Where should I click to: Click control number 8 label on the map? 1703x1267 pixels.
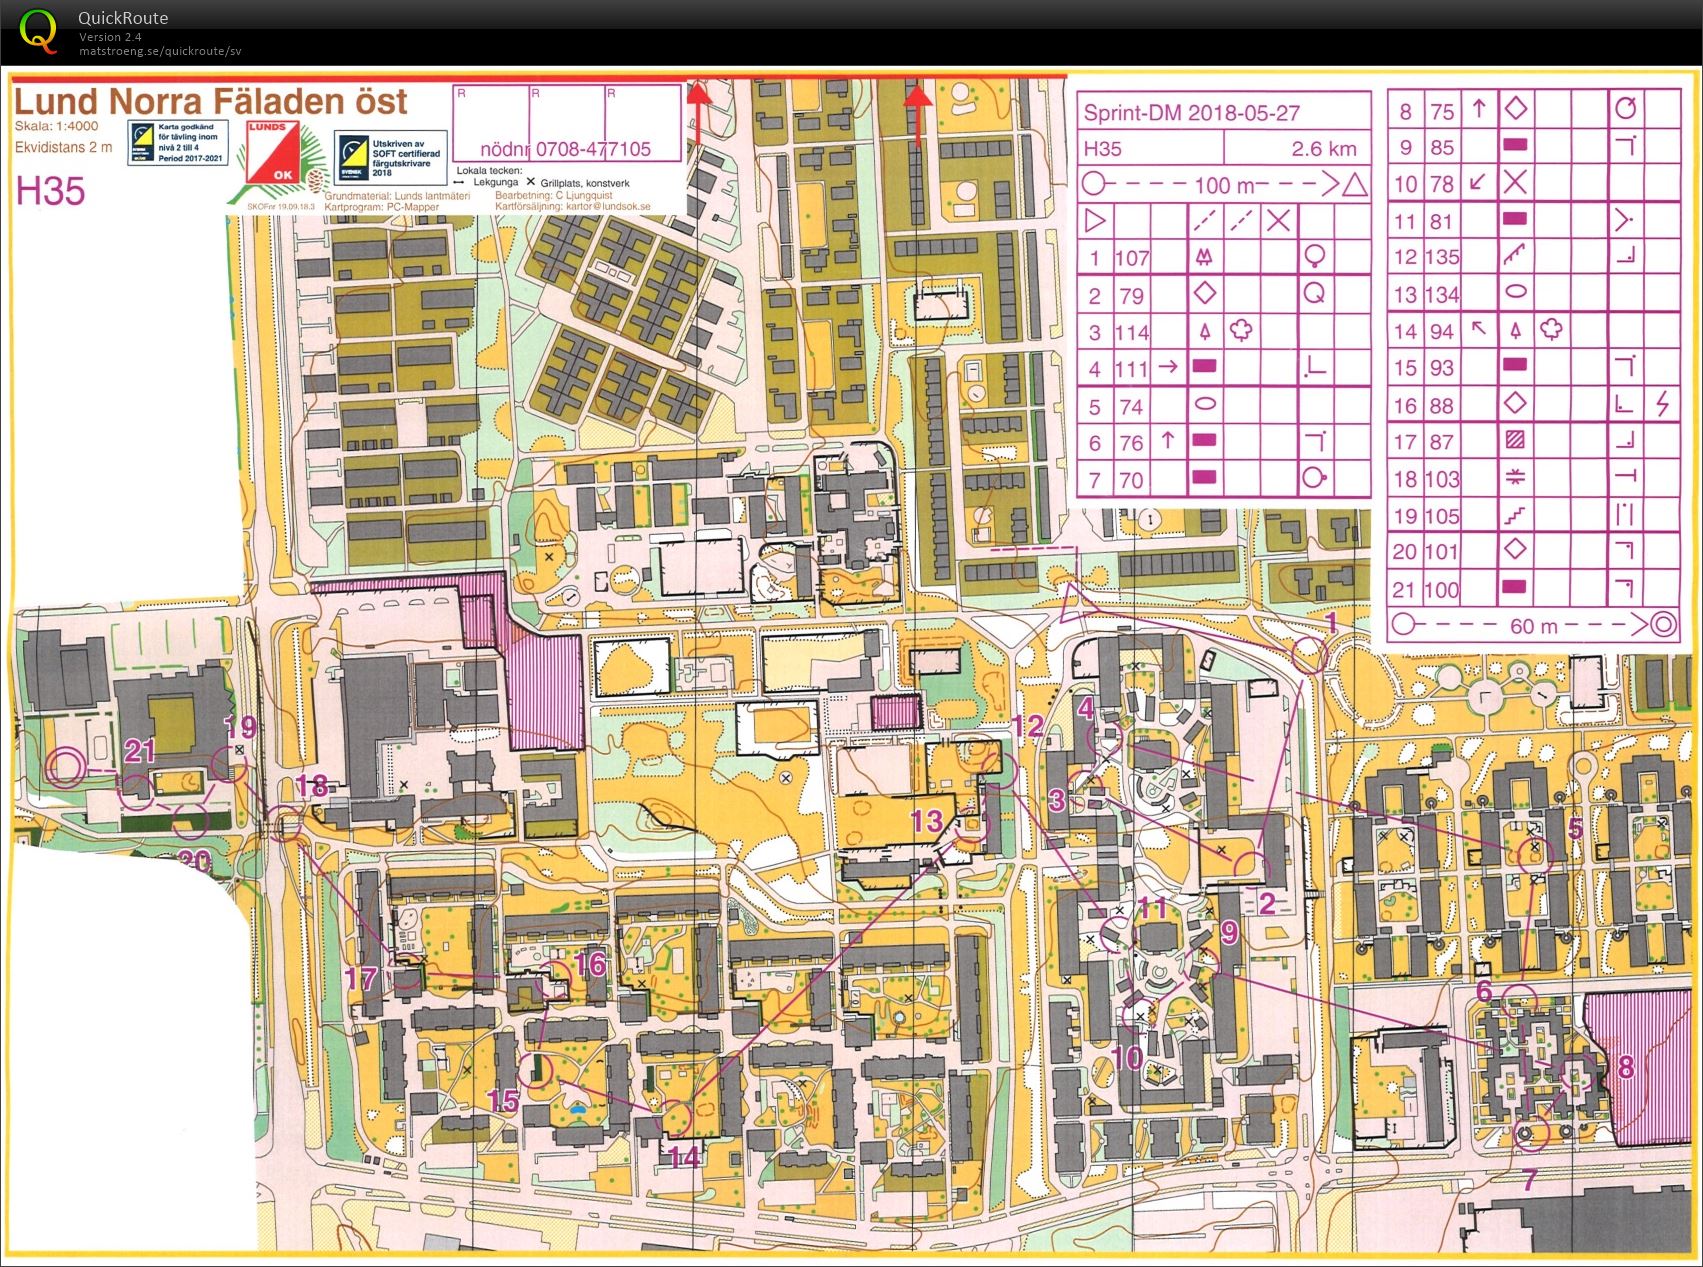1625,1068
